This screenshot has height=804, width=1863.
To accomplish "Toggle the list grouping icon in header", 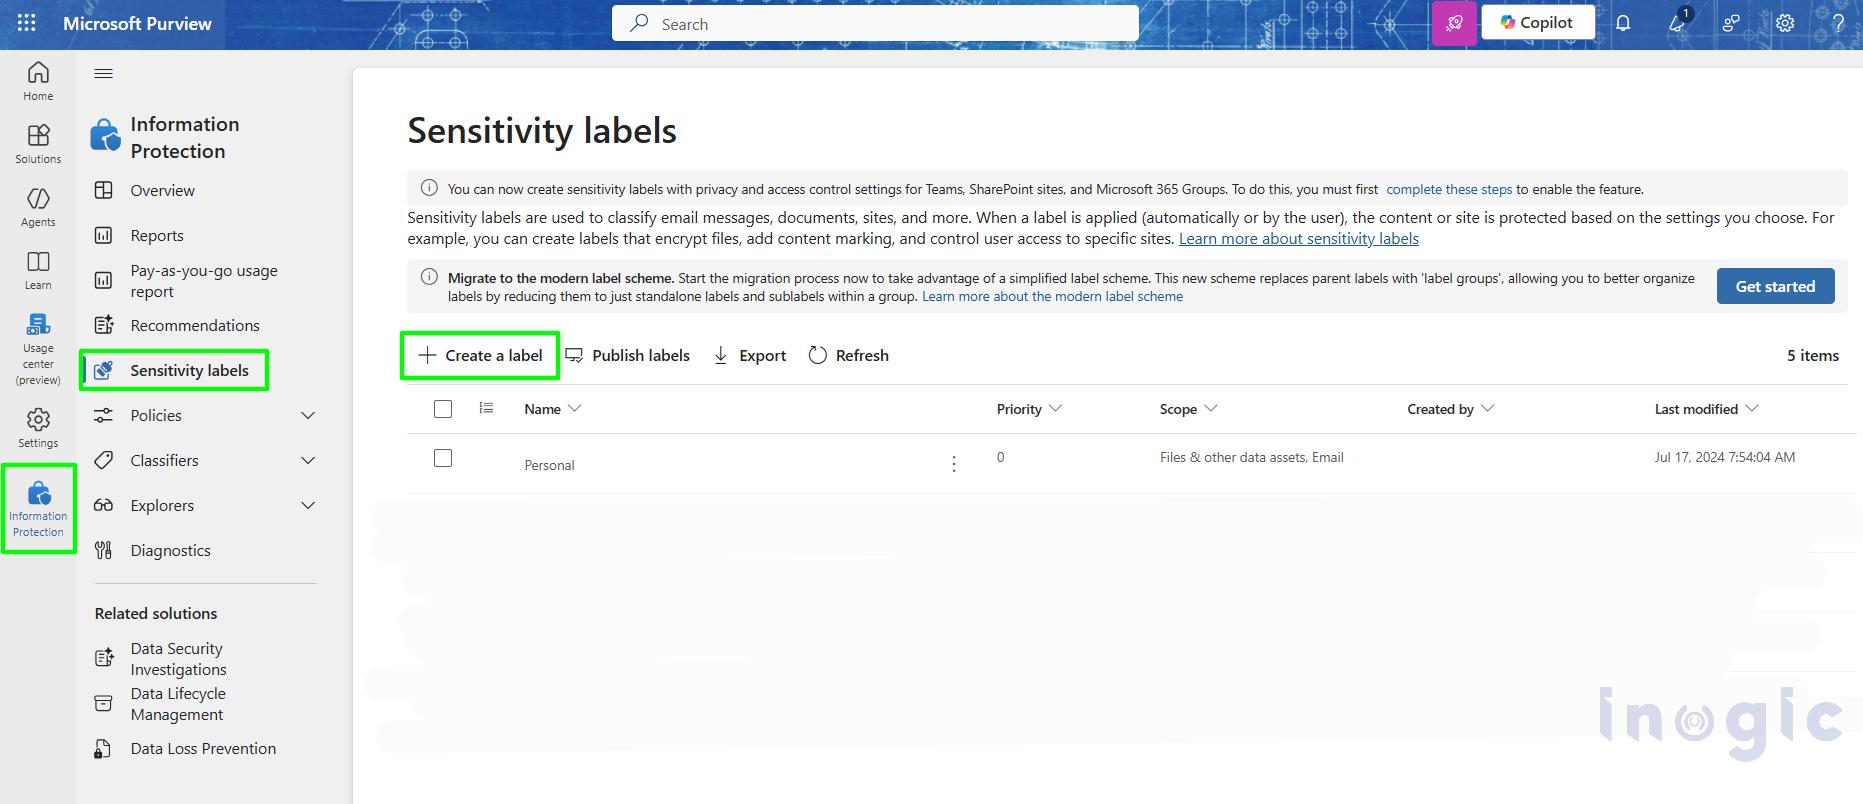I will (486, 408).
